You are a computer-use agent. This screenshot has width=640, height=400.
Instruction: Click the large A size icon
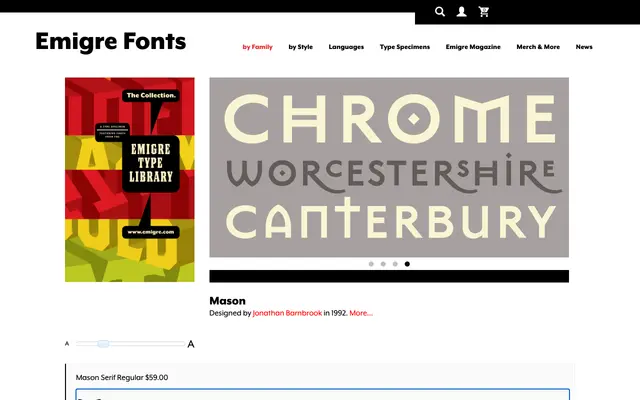coord(191,344)
